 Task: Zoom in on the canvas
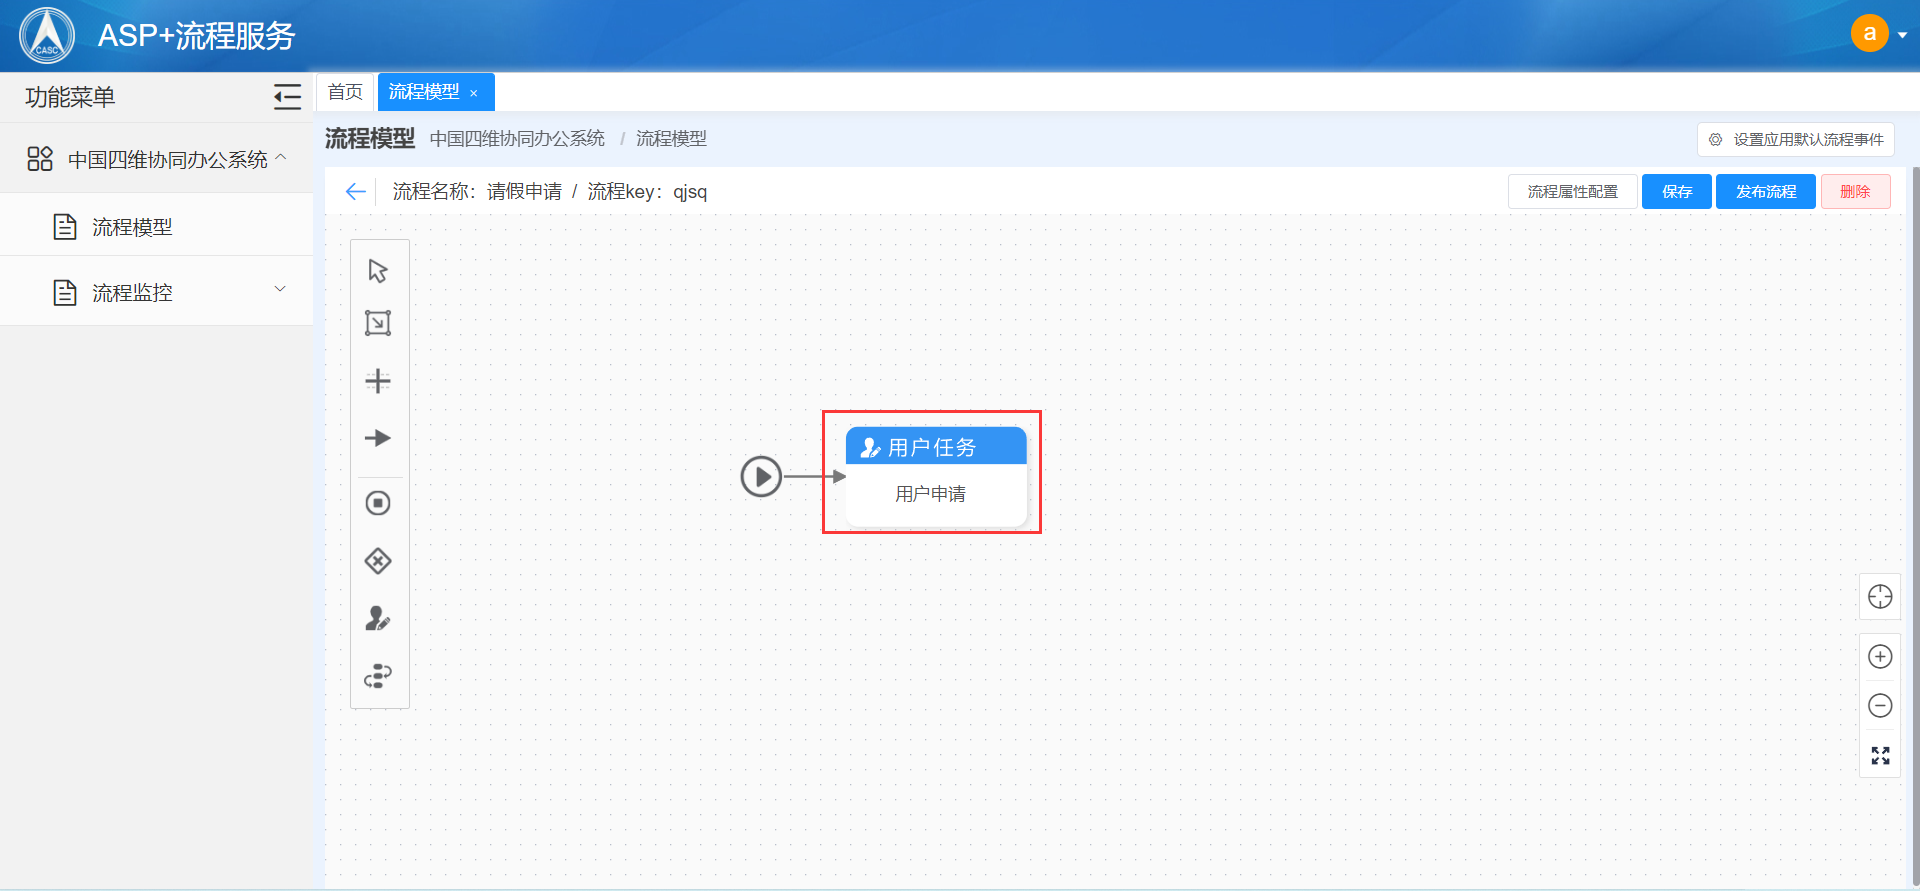1880,657
